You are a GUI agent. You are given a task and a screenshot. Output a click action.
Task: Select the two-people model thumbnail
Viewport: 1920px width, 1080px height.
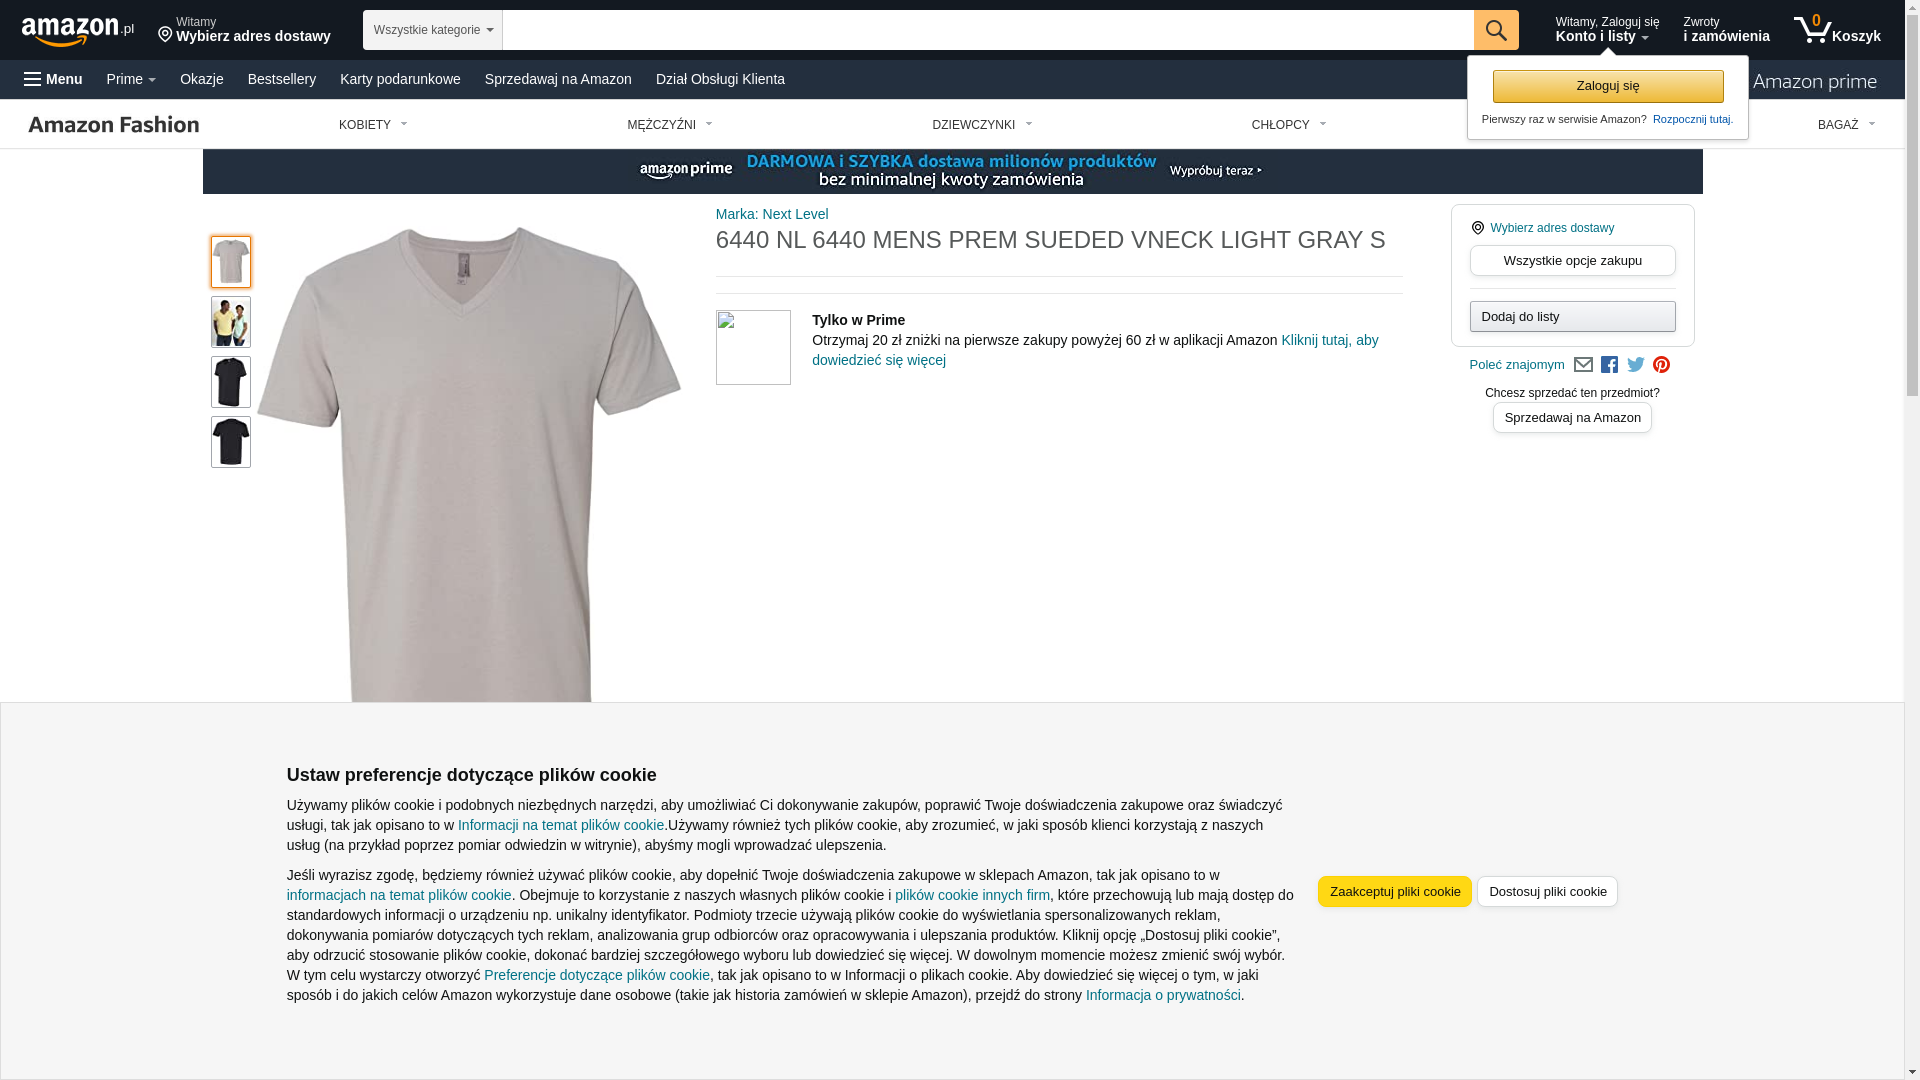231,322
